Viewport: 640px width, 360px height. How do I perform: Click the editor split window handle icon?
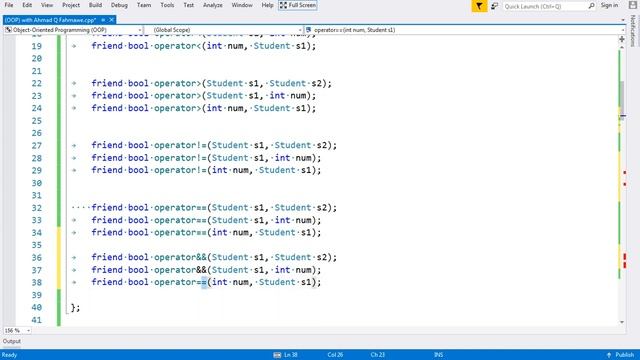[x=622, y=39]
